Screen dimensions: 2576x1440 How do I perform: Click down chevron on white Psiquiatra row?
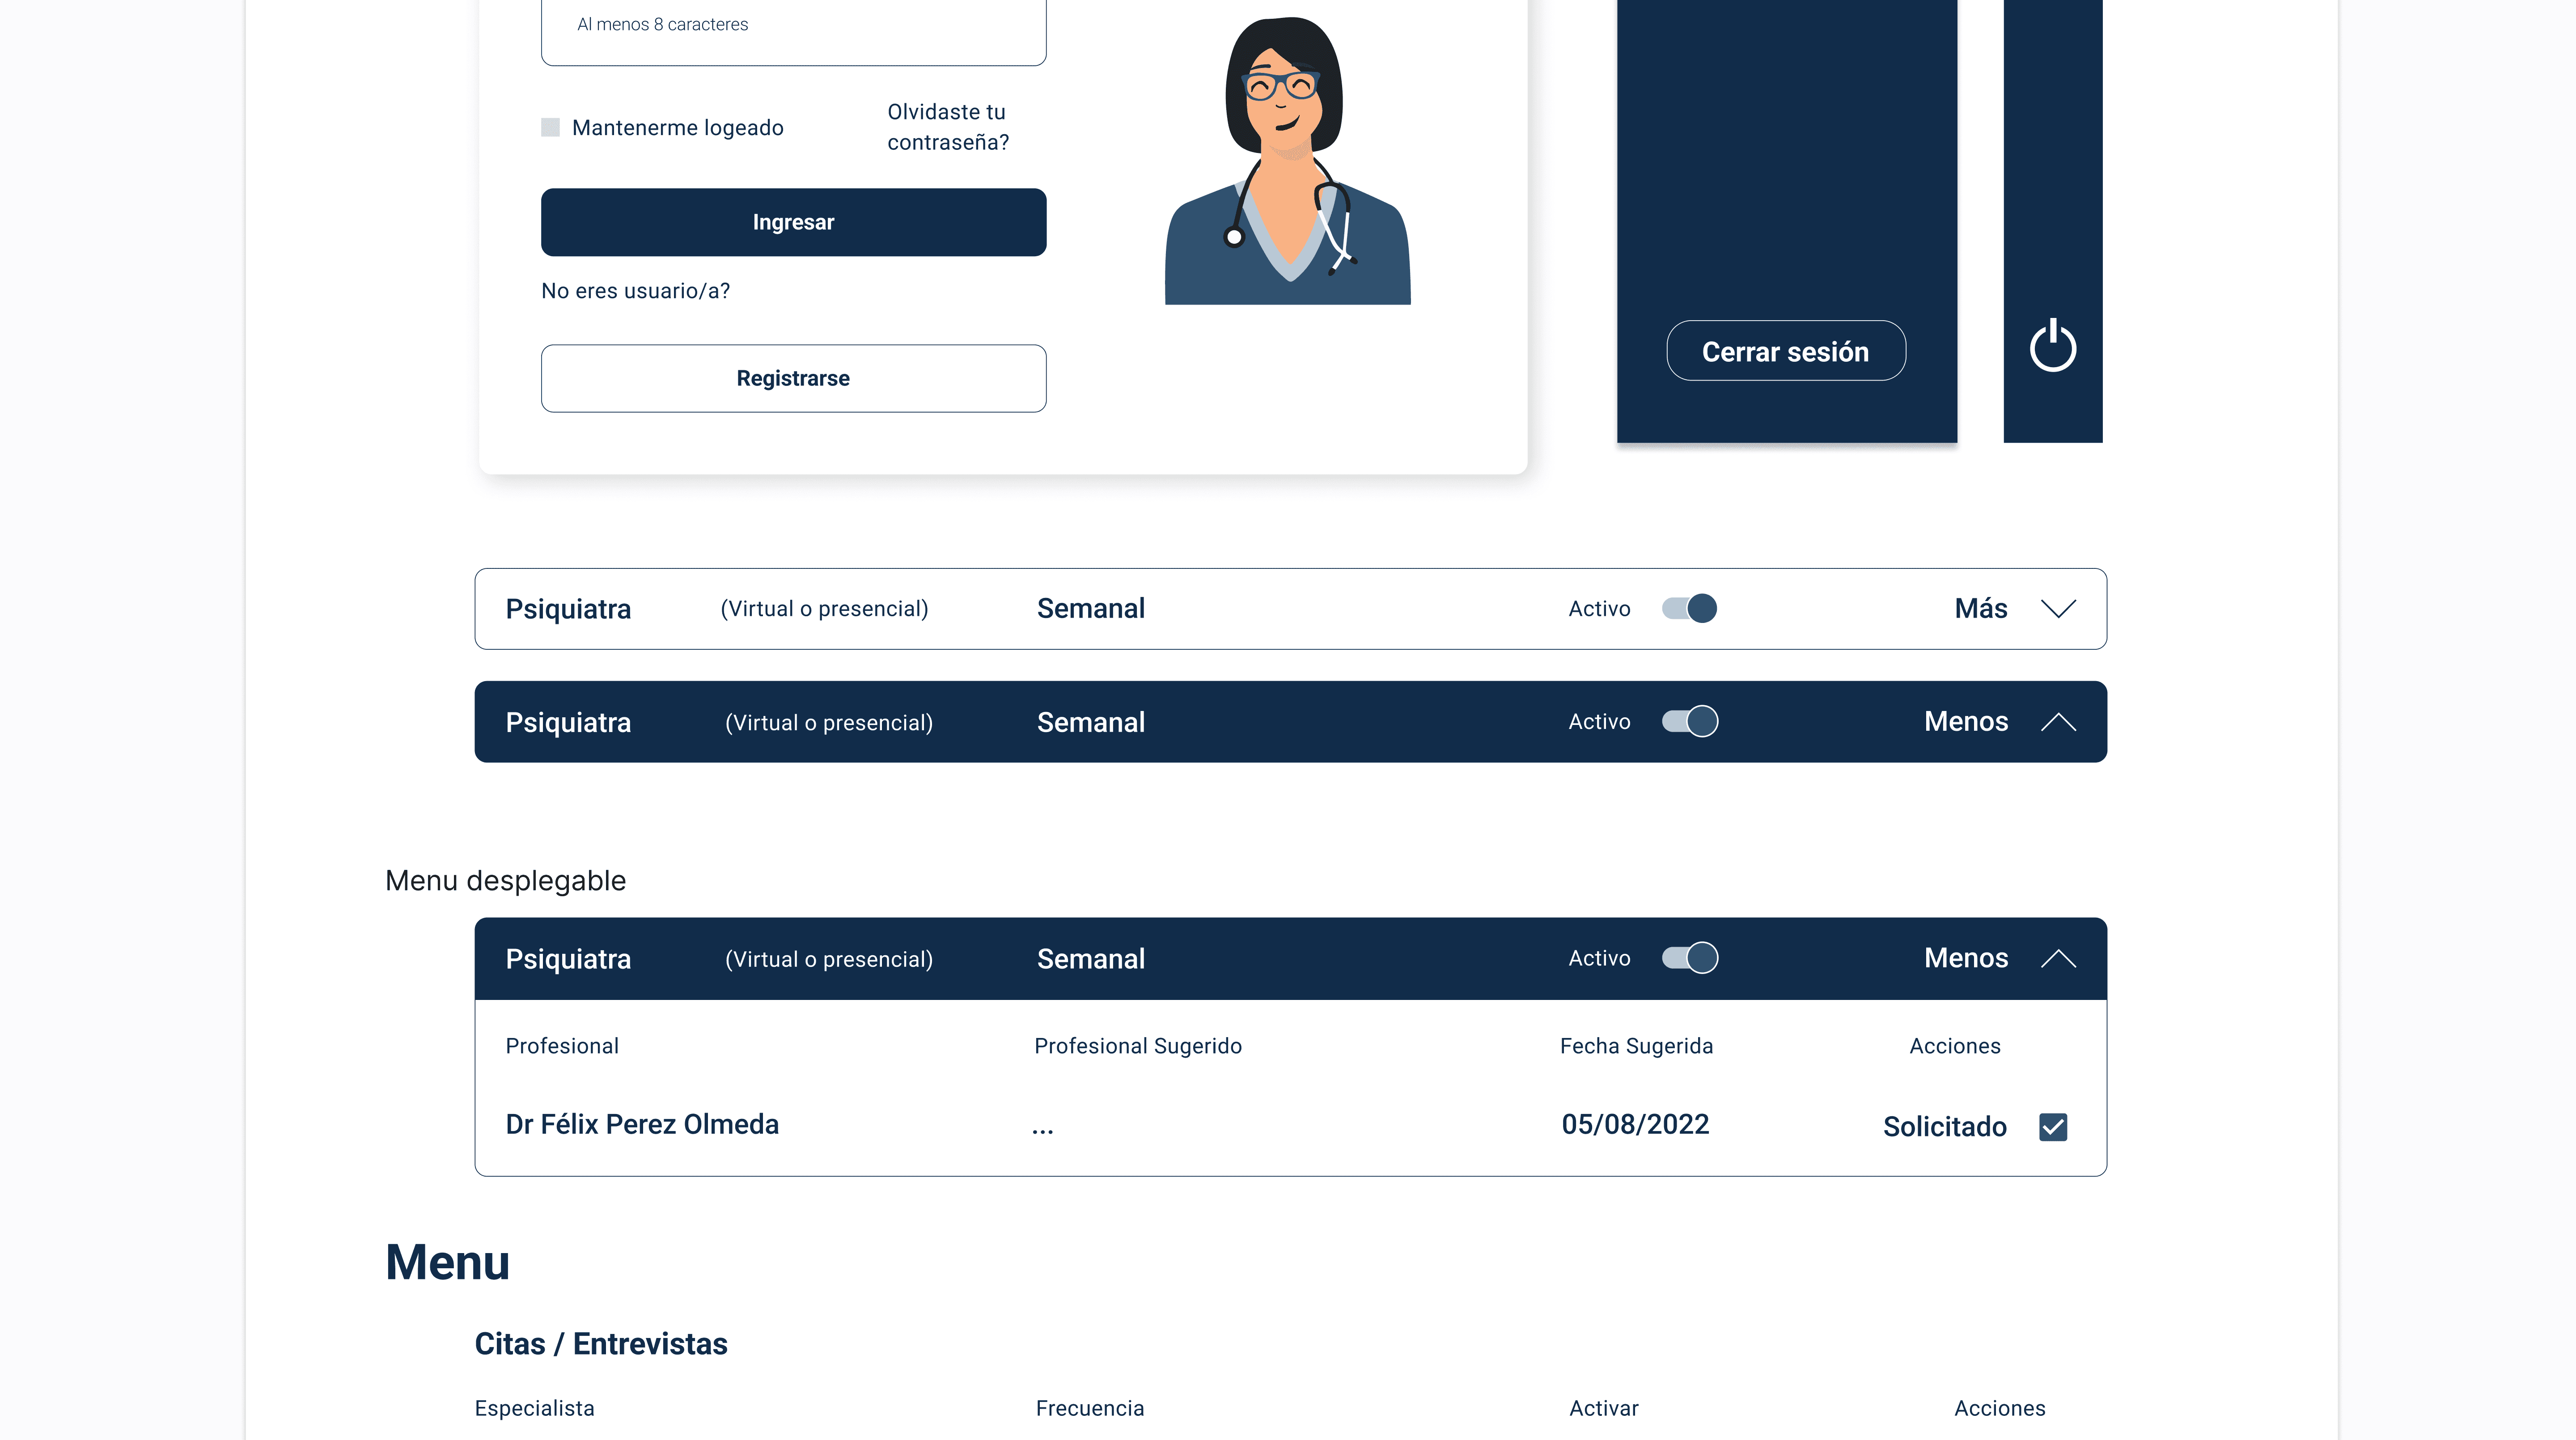tap(2058, 609)
